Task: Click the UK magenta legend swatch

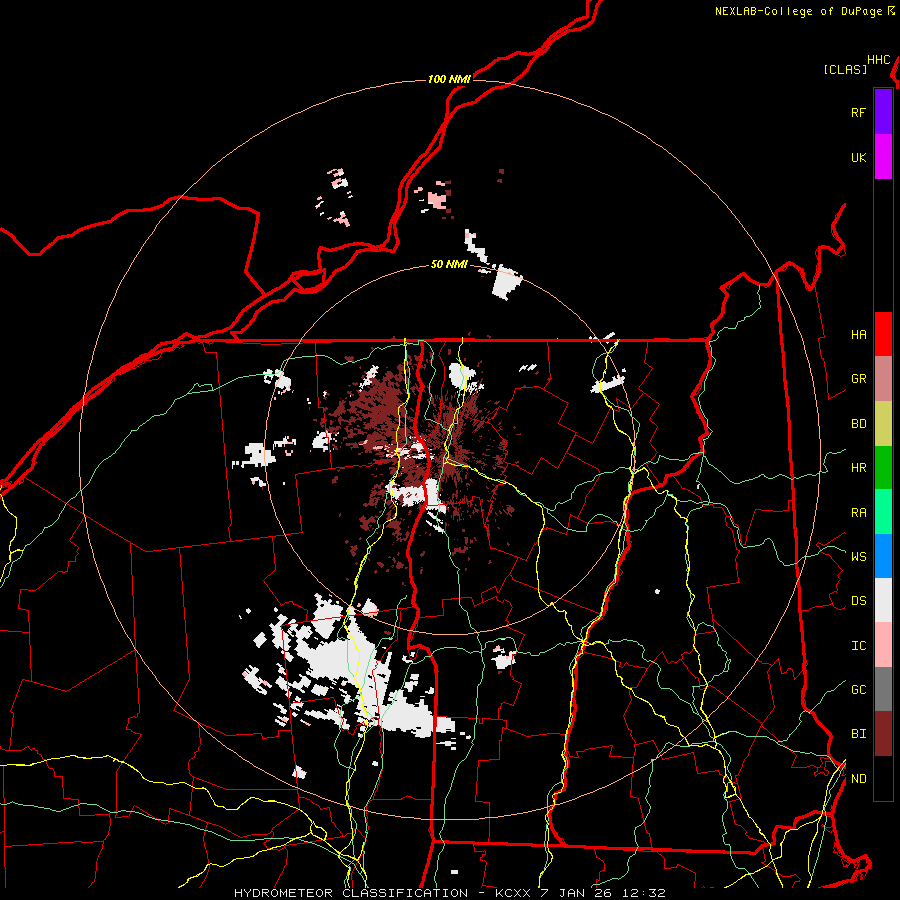Action: [x=883, y=157]
